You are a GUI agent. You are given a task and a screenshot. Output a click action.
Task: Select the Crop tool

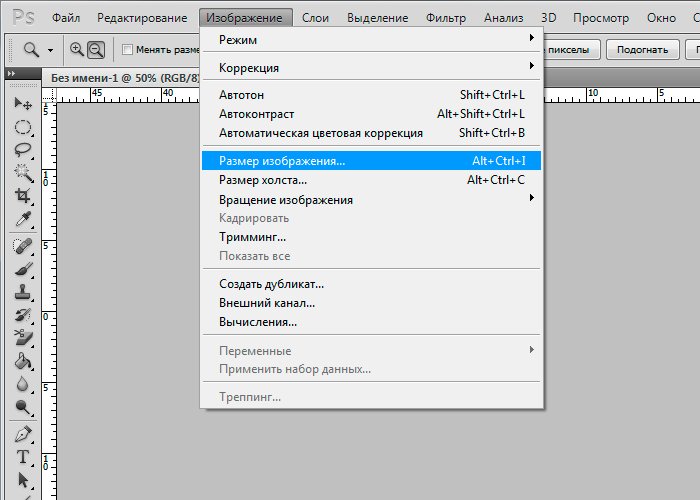pos(23,196)
